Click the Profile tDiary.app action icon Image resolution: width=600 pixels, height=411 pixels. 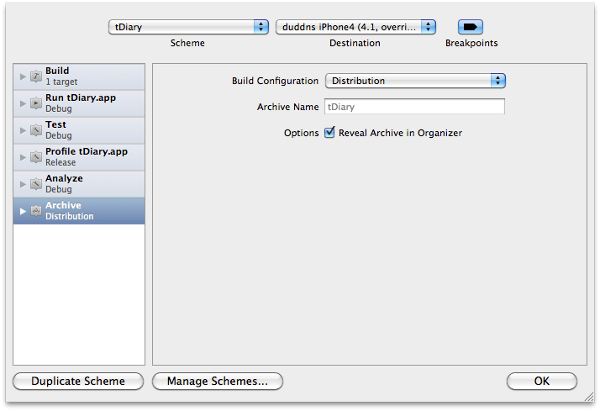[35, 157]
